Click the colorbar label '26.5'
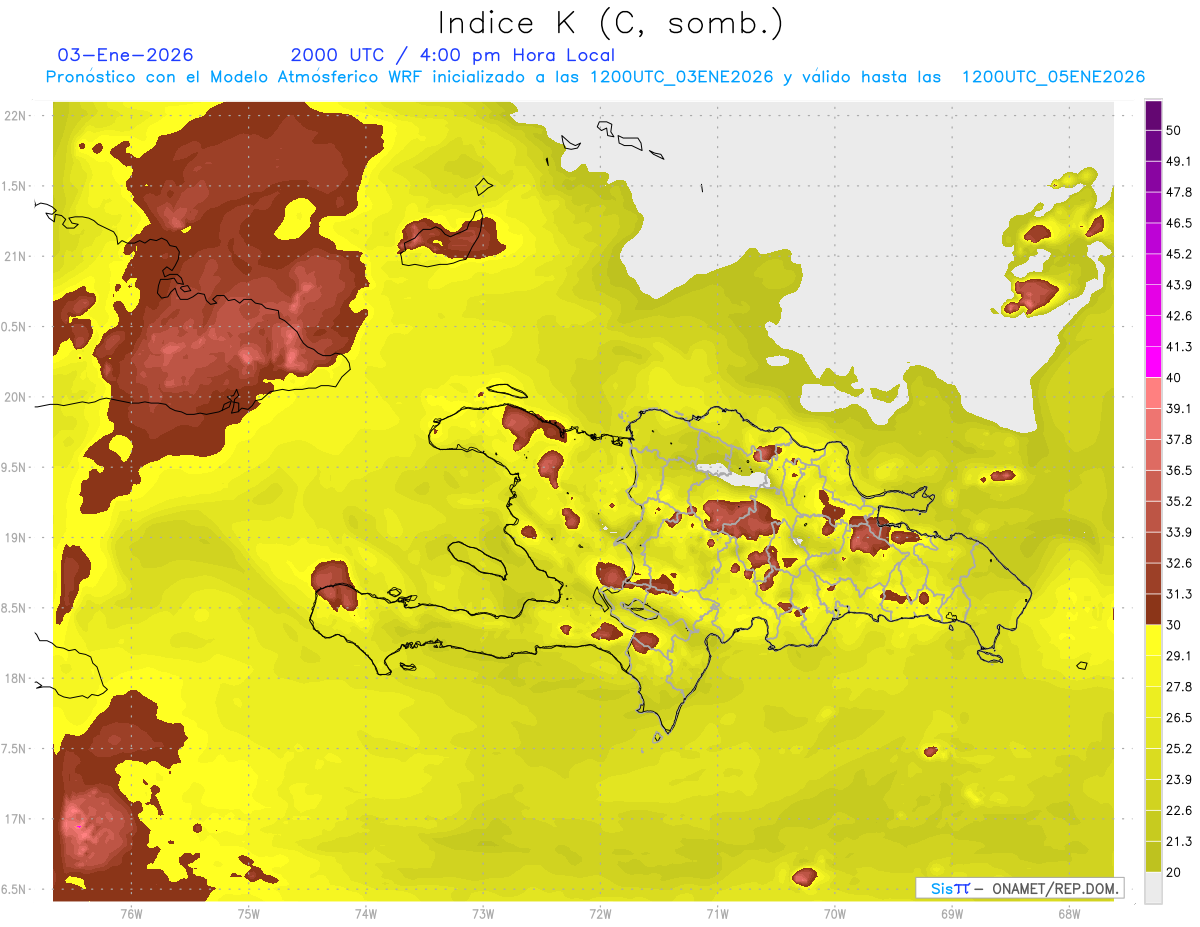1200x927 pixels. click(1179, 718)
